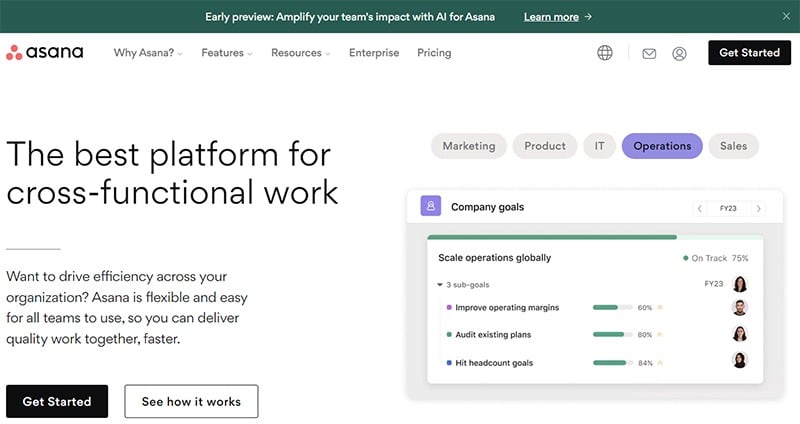Select the IT tab
The width and height of the screenshot is (800, 424).
click(599, 146)
